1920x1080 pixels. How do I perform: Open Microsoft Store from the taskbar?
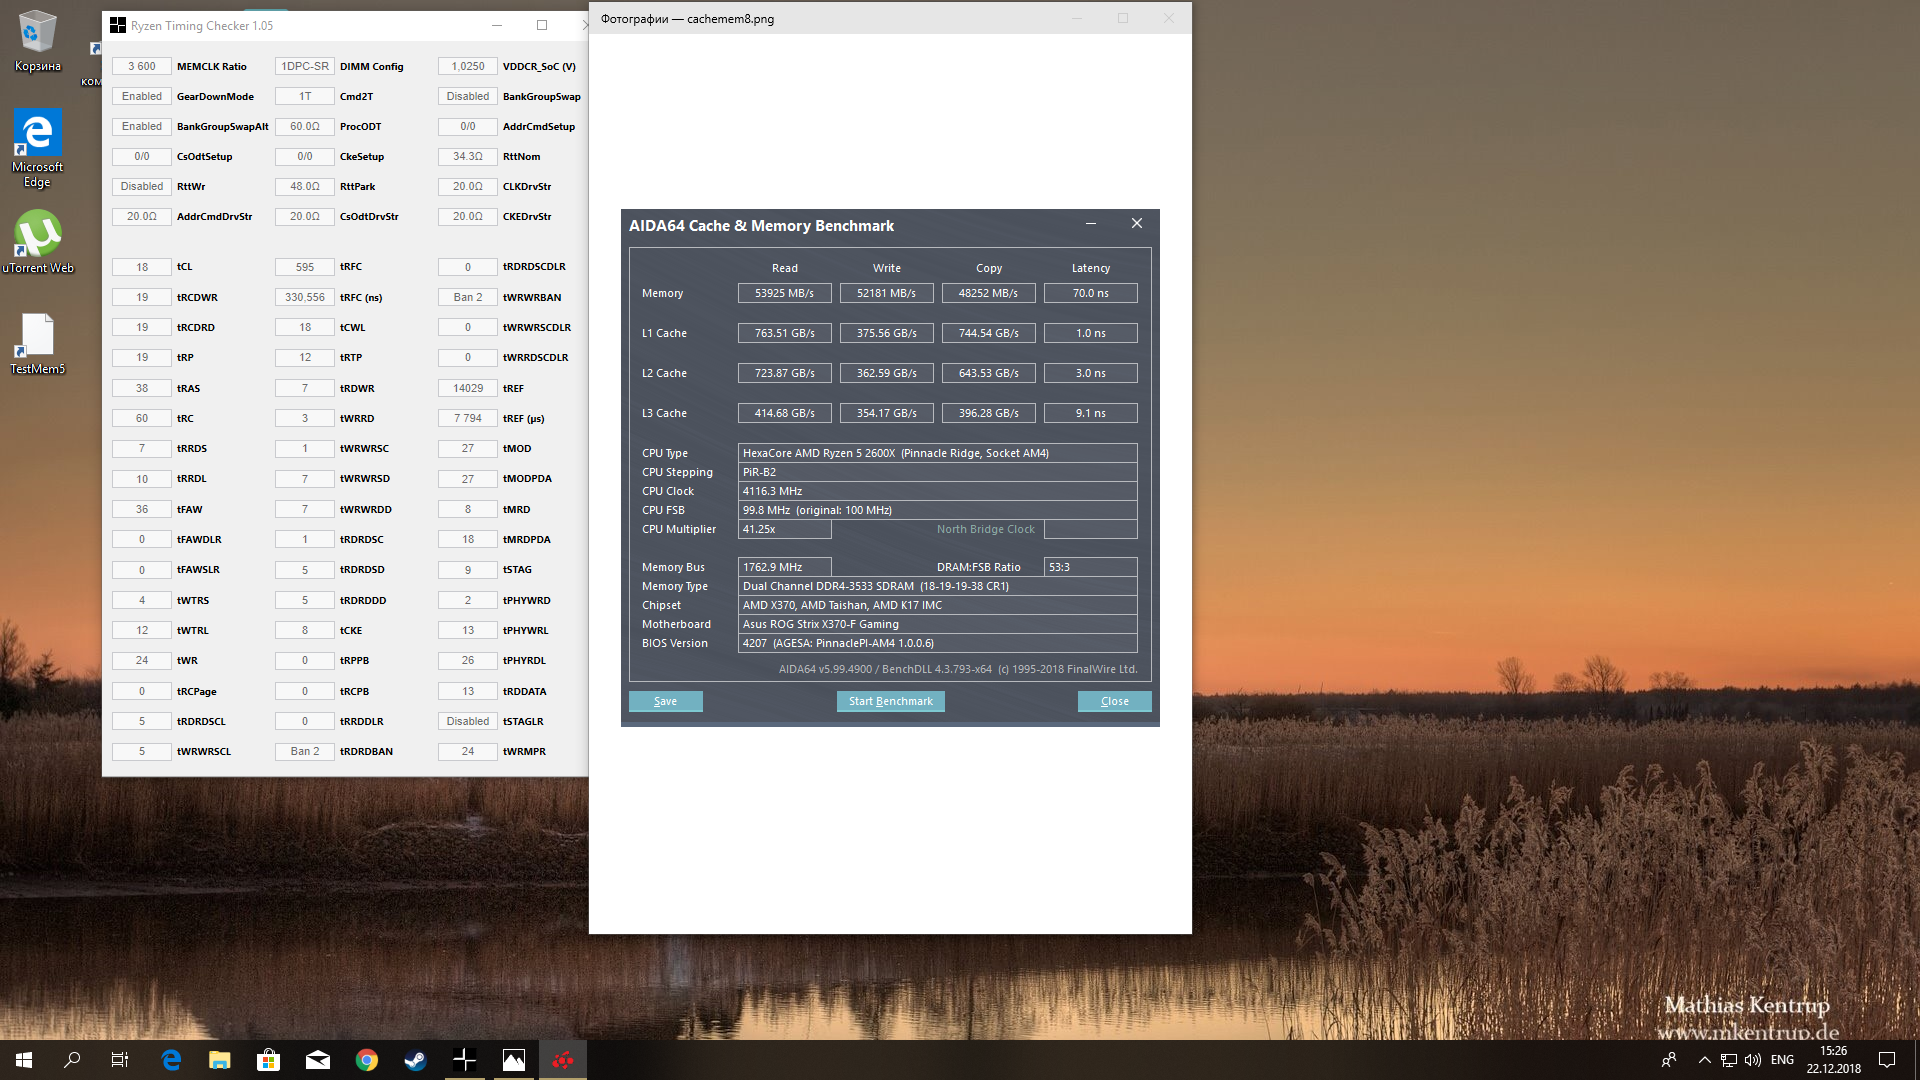coord(268,1060)
